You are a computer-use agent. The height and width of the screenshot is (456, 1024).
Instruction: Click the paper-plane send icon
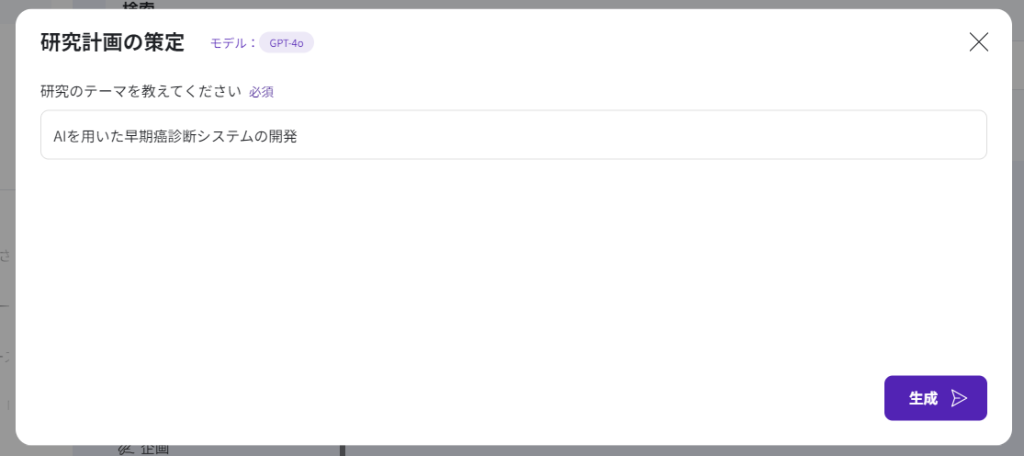pyautogui.click(x=959, y=398)
